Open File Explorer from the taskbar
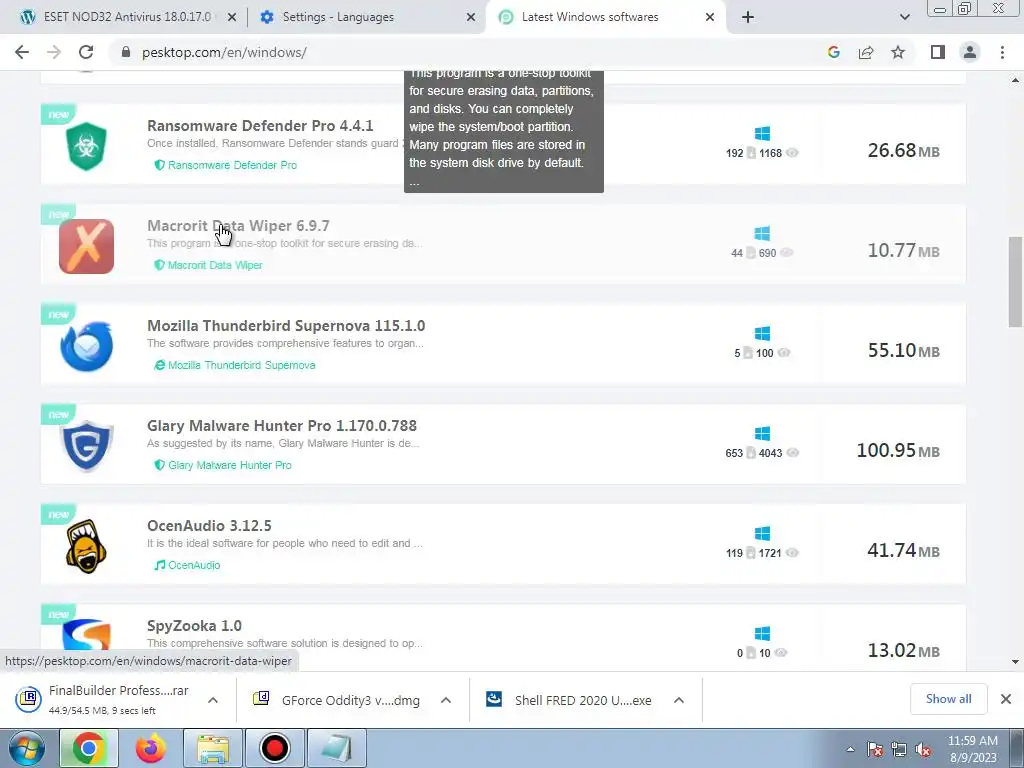This screenshot has width=1024, height=768. (213, 748)
